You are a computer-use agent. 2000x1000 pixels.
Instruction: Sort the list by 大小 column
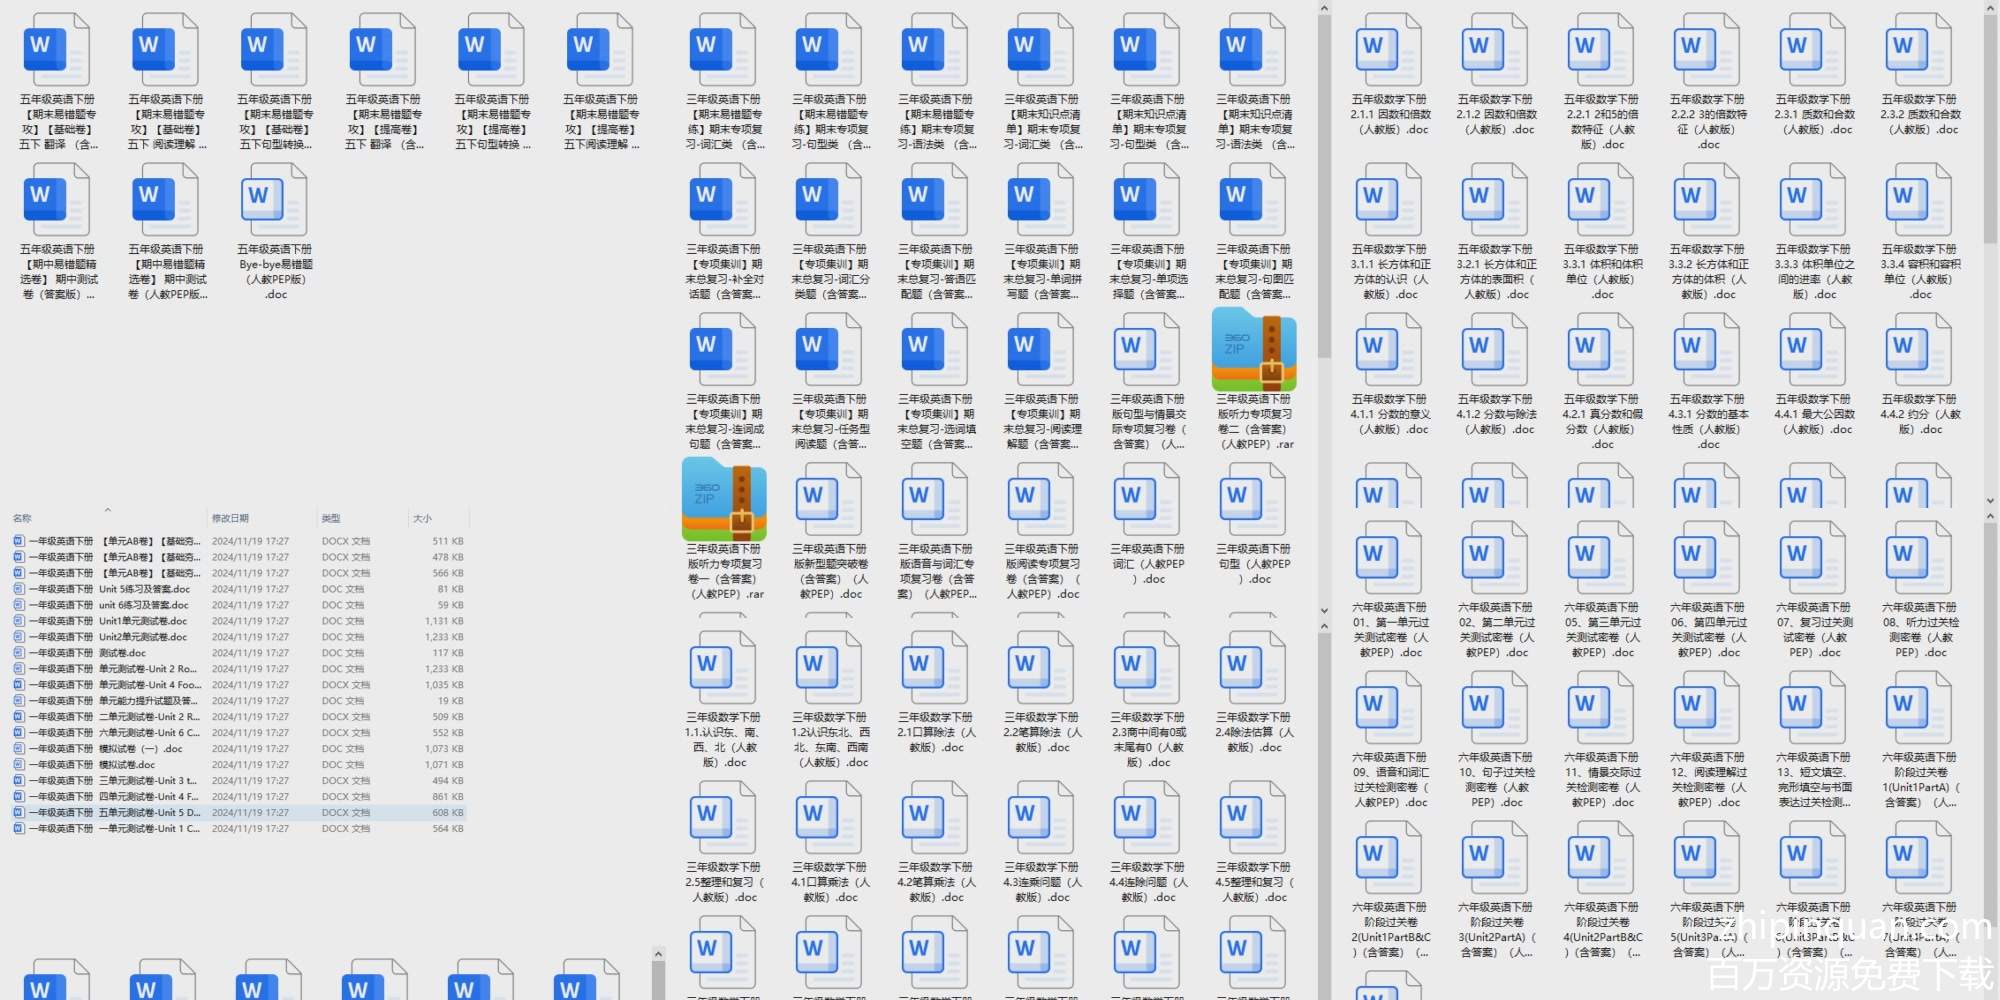pos(422,518)
